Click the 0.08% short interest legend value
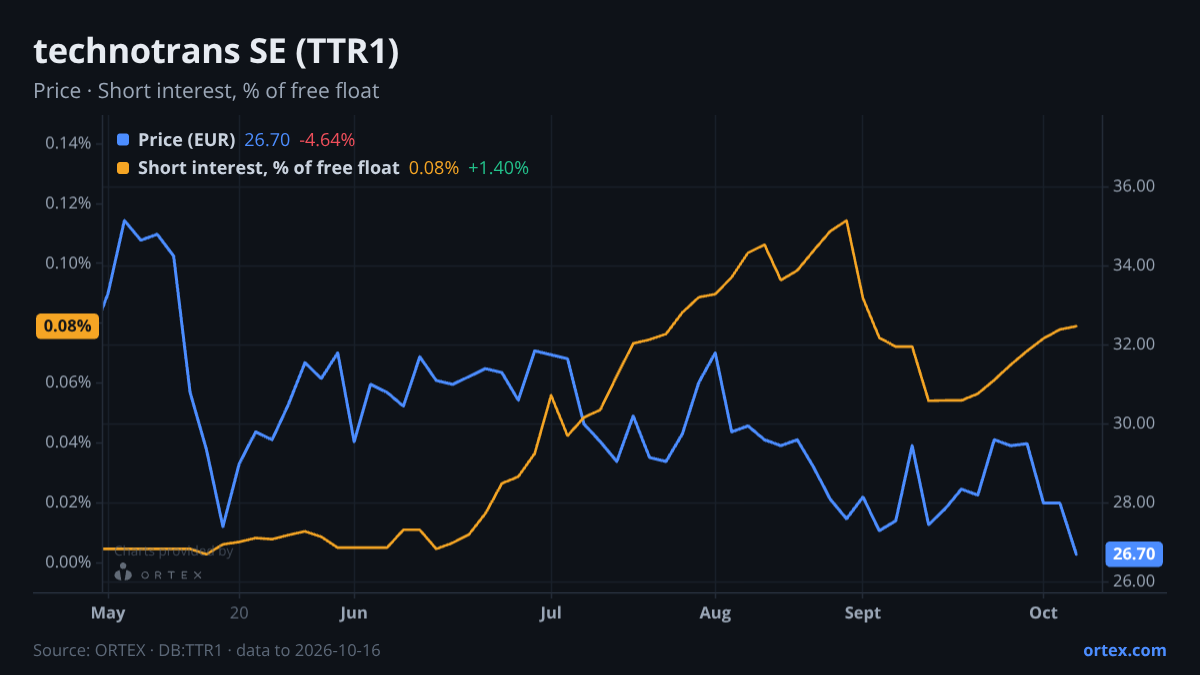The image size is (1200, 675). click(434, 168)
